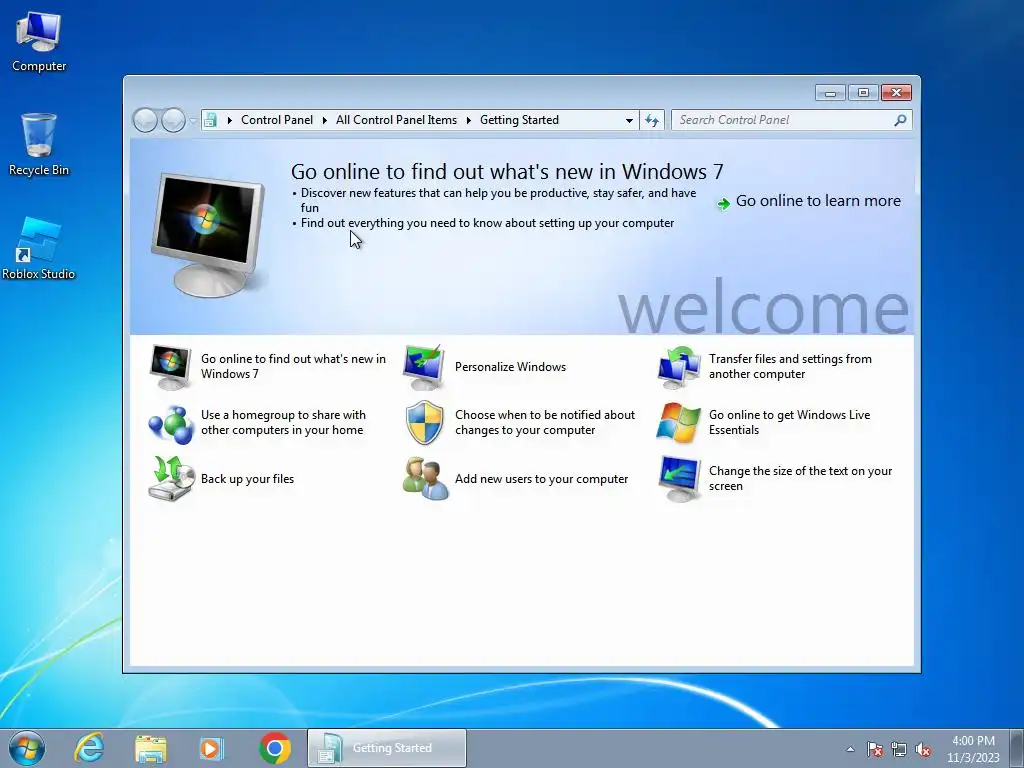Click 'Personalize Windows' text

(x=510, y=367)
